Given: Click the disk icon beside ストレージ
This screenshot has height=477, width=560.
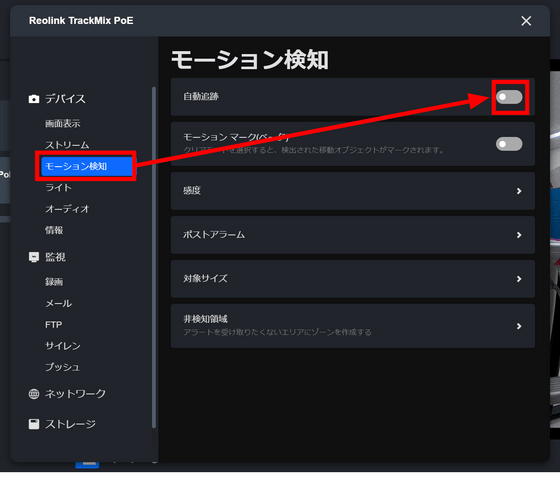Looking at the screenshot, I should tap(34, 424).
